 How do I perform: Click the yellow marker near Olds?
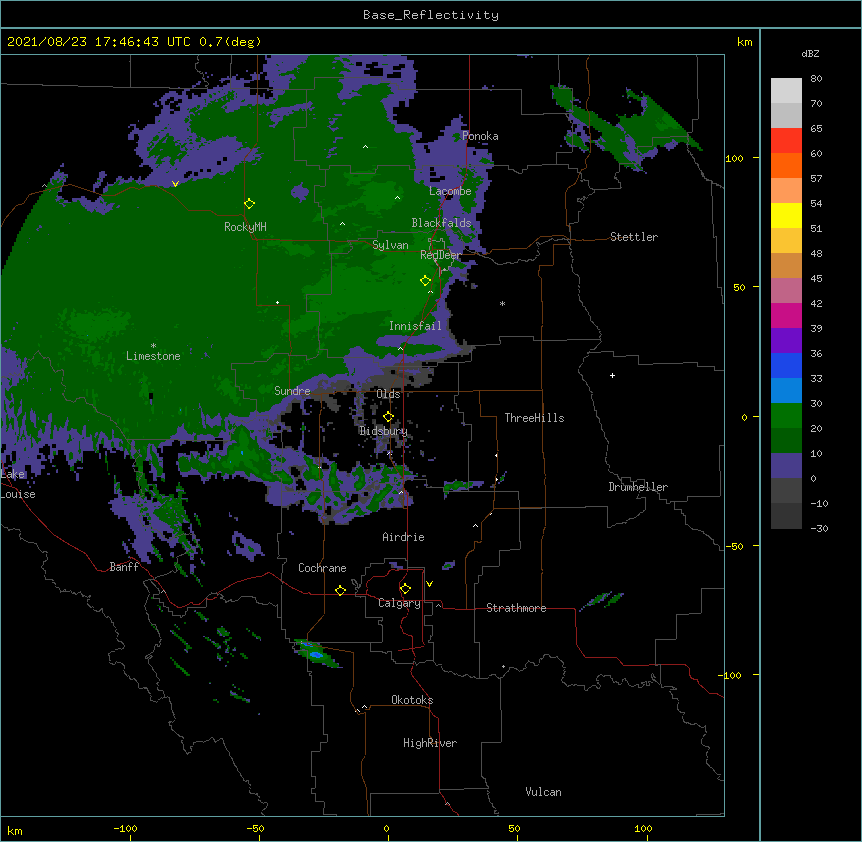[x=388, y=417]
